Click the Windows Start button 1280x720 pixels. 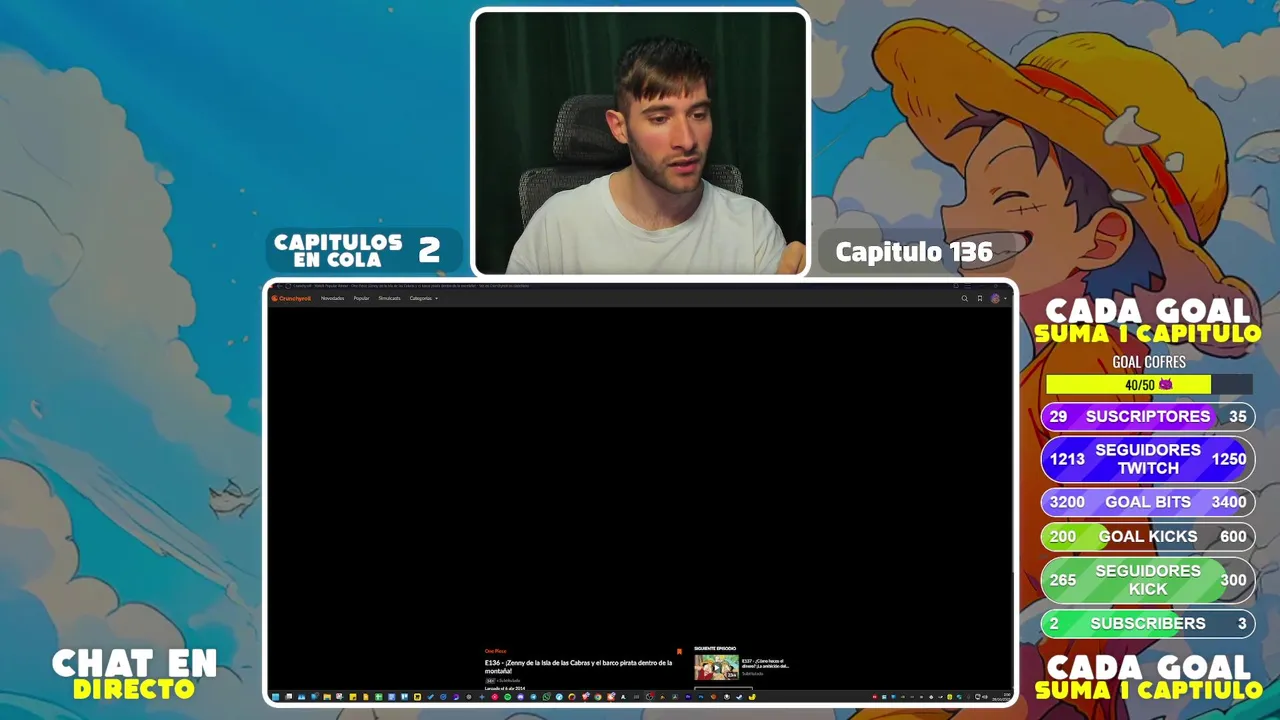pos(275,697)
